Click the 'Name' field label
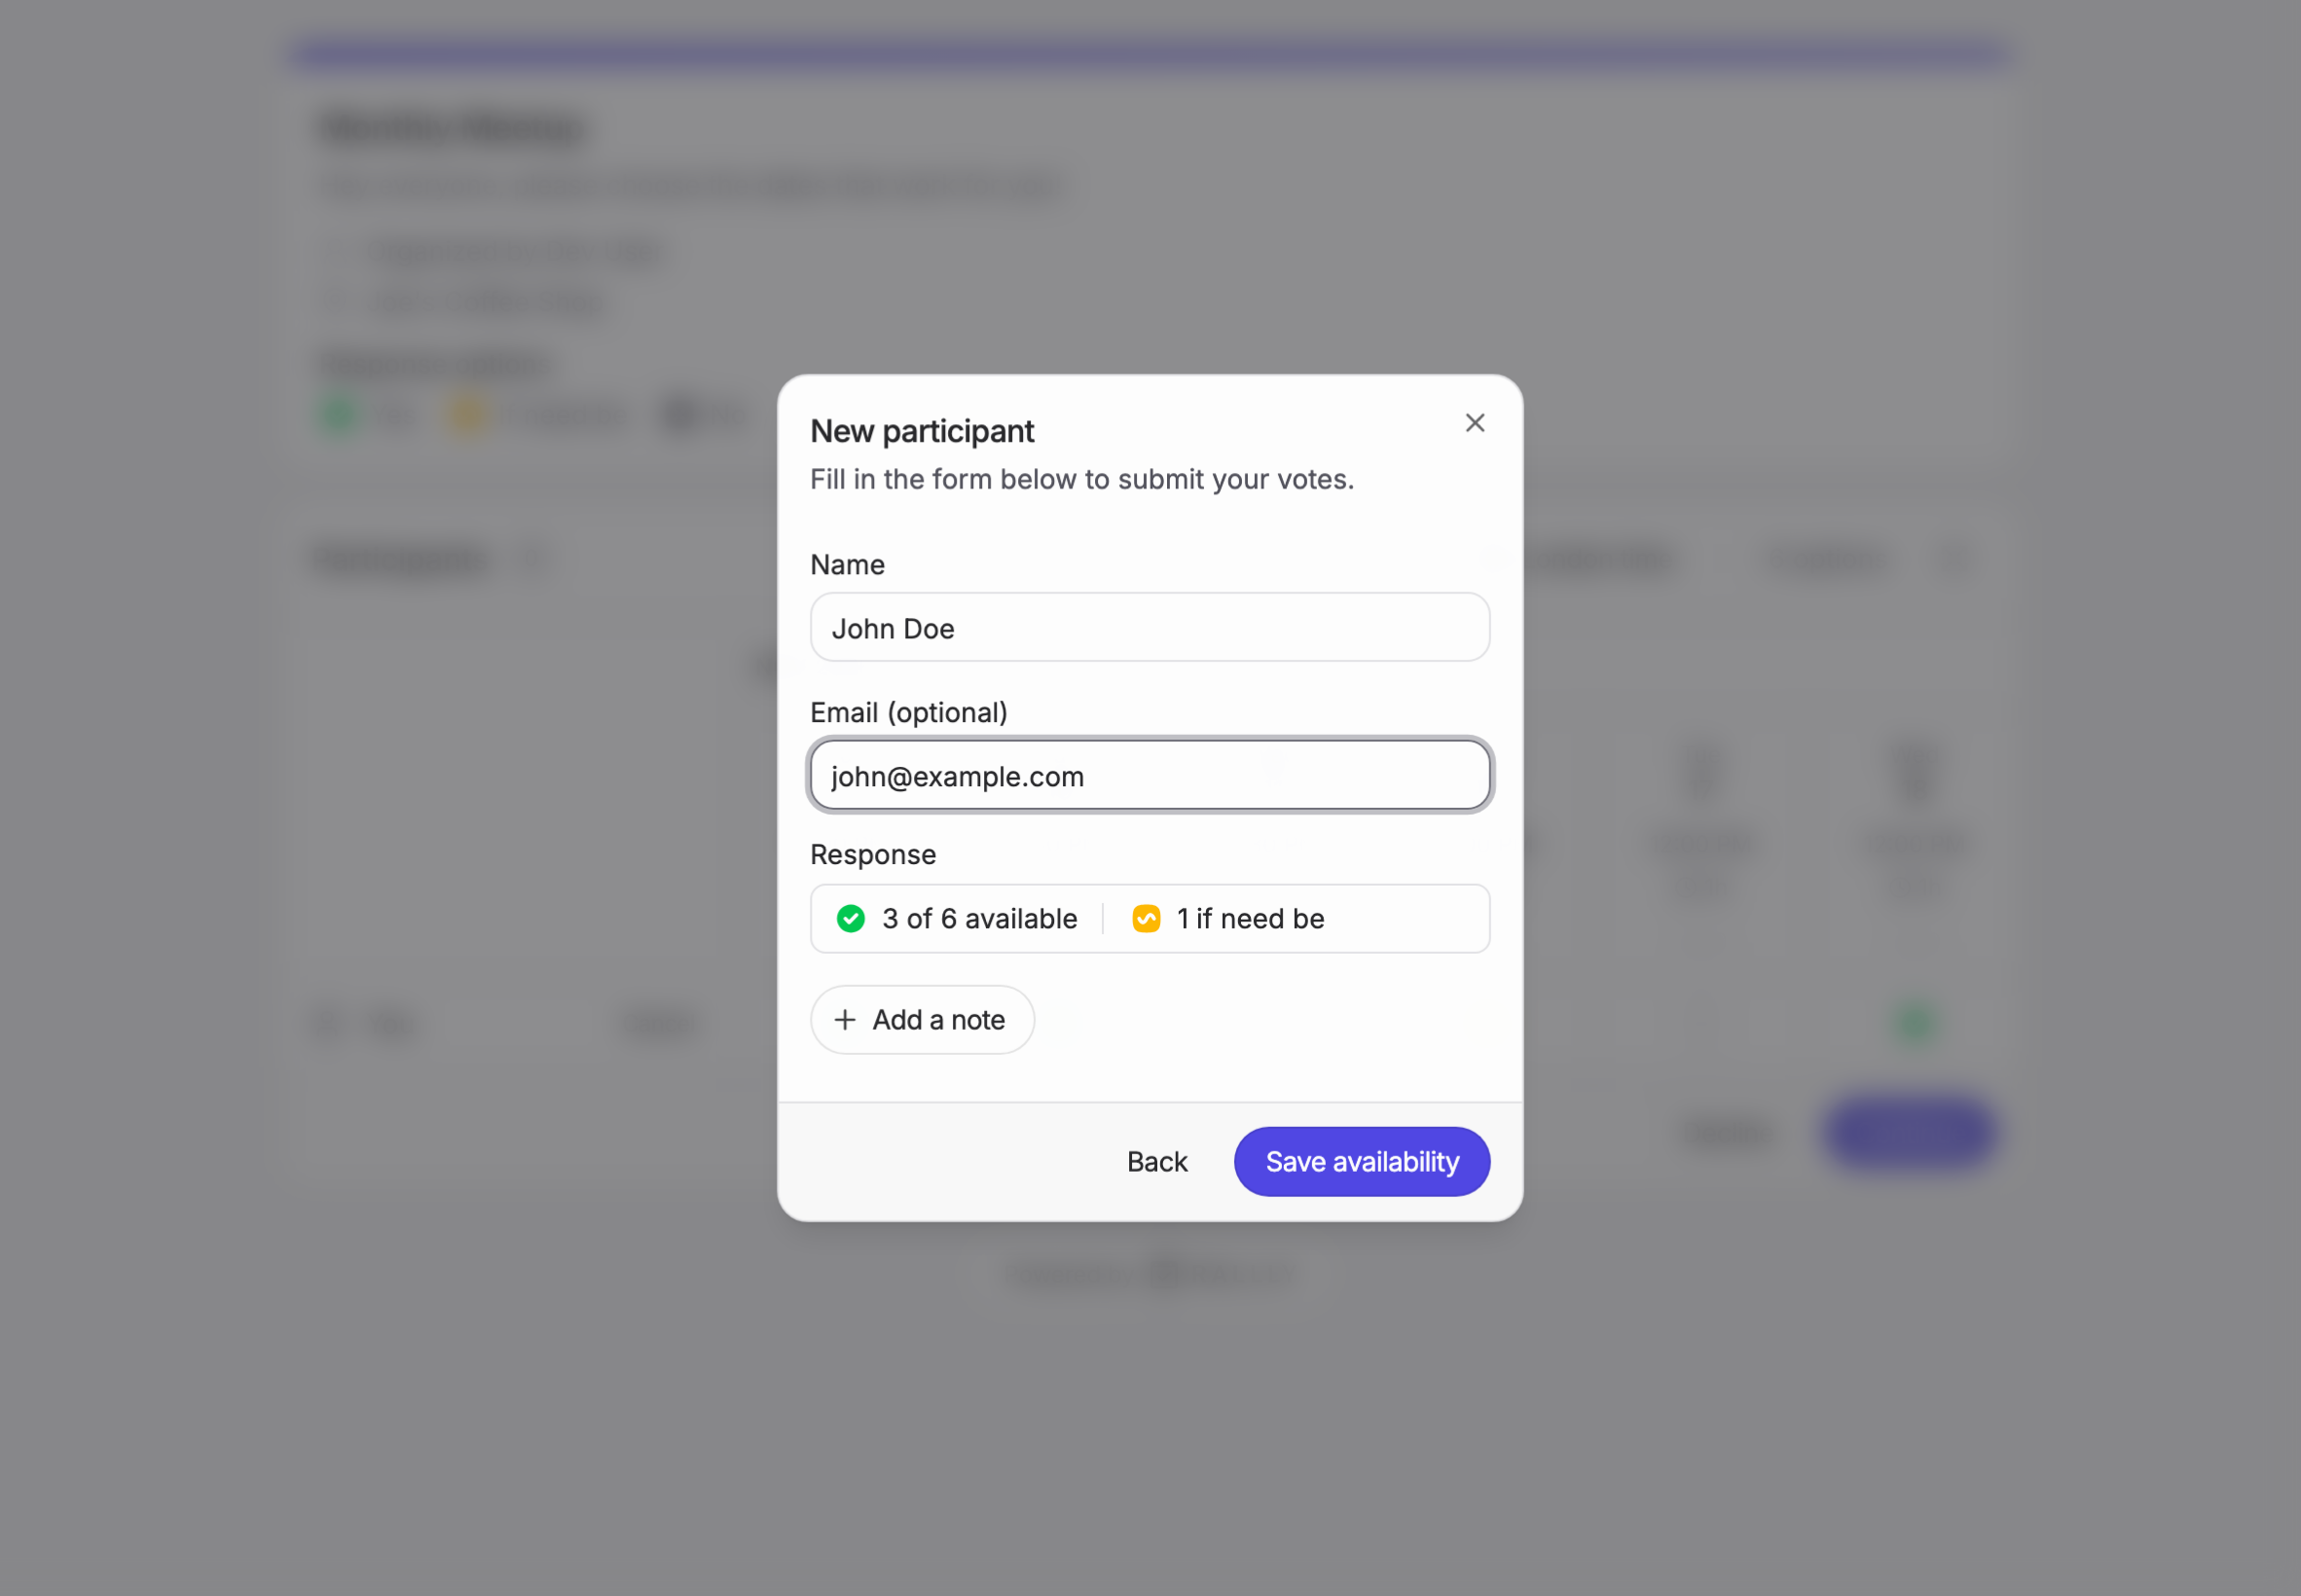This screenshot has height=1596, width=2301. coord(847,564)
